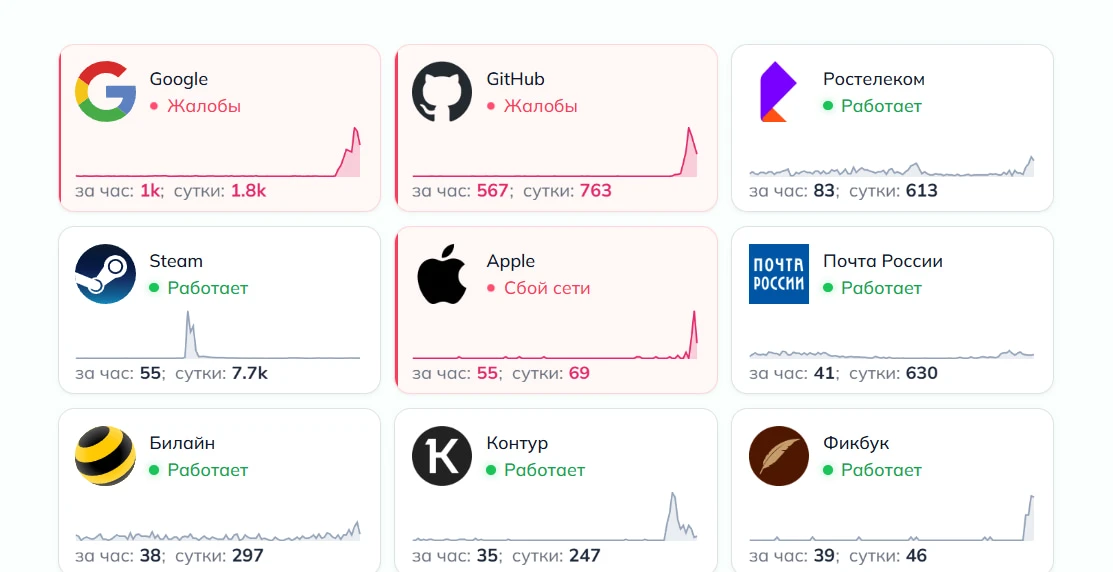Viewport: 1113px width, 572px height.
Task: Open the Билайн striped ball icon
Action: (x=105, y=456)
